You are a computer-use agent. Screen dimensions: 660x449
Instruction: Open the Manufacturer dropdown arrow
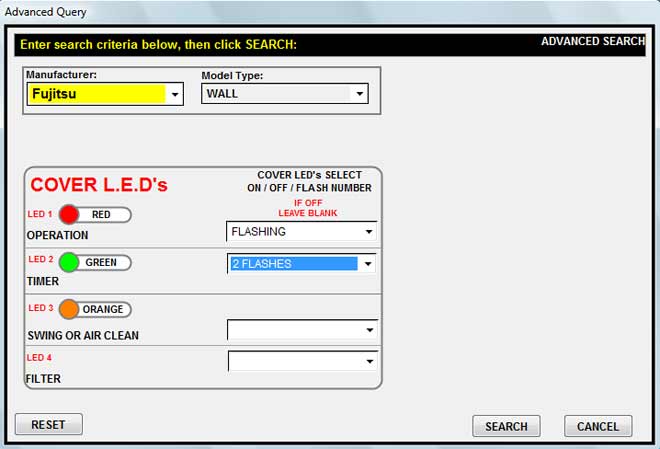(175, 95)
